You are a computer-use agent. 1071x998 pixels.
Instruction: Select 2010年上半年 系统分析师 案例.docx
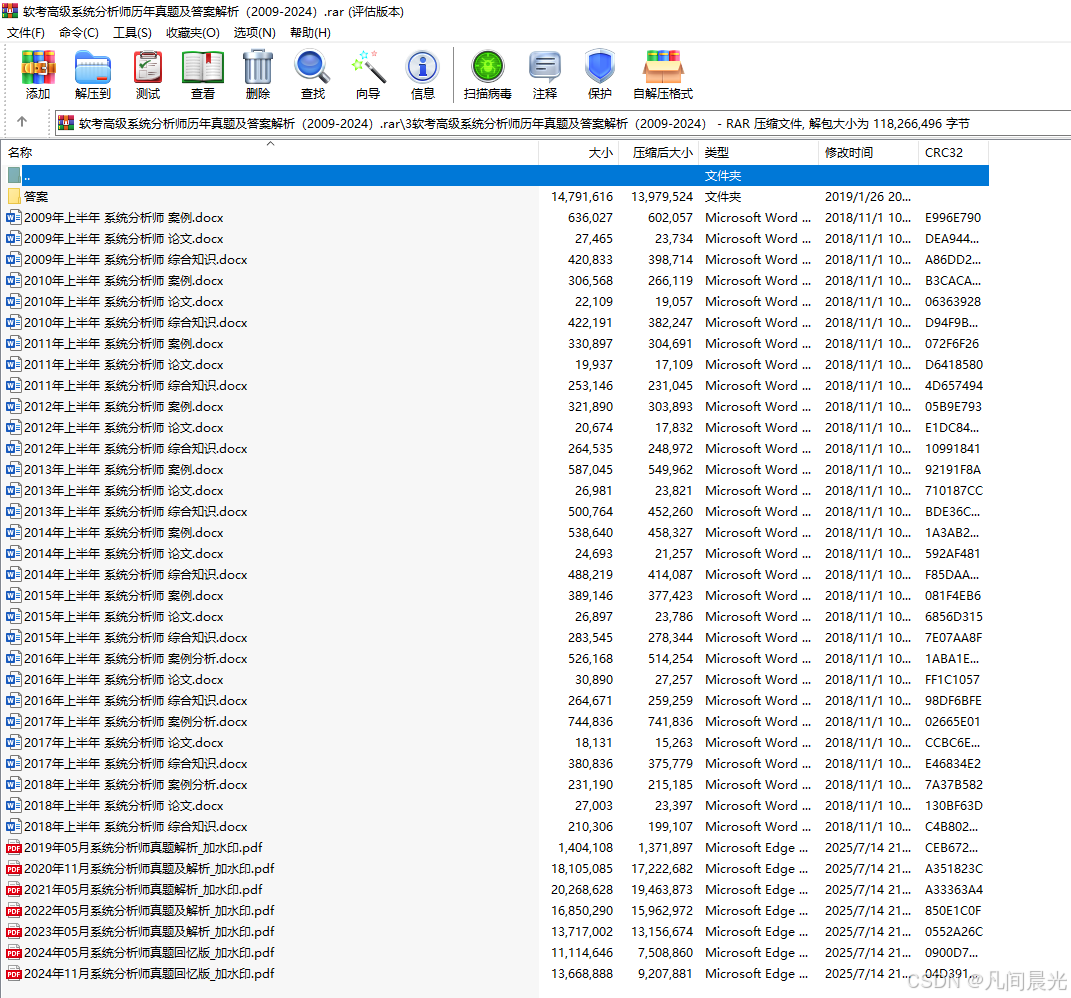497,281
